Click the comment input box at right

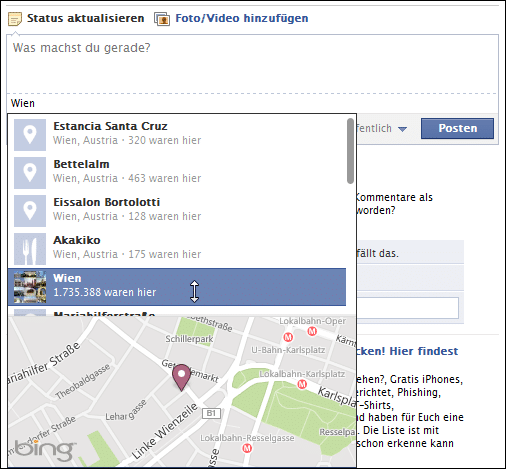coord(408,308)
